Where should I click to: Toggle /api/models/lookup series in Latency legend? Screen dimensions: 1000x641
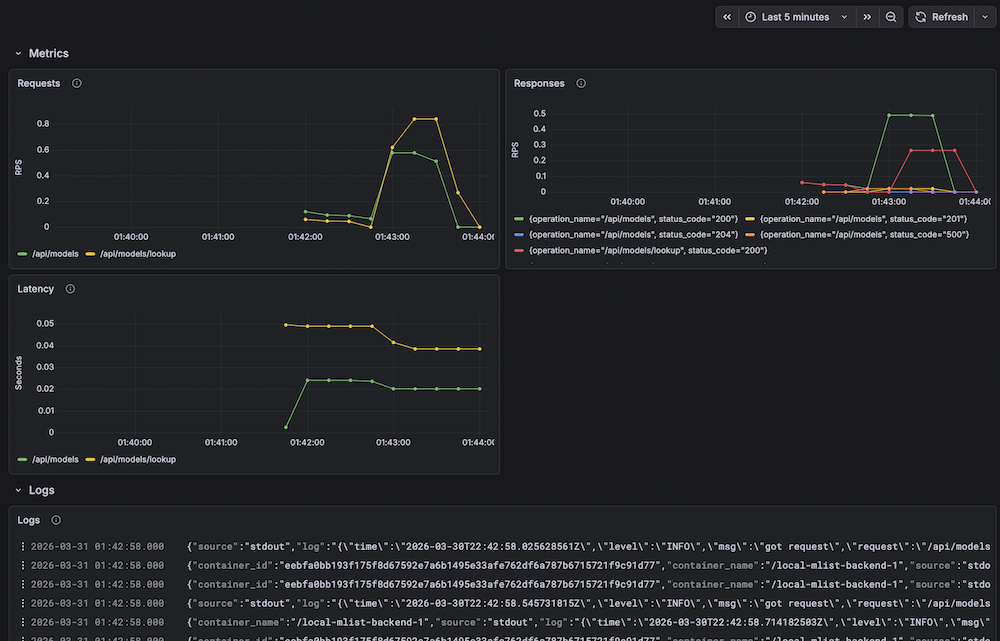click(x=131, y=459)
